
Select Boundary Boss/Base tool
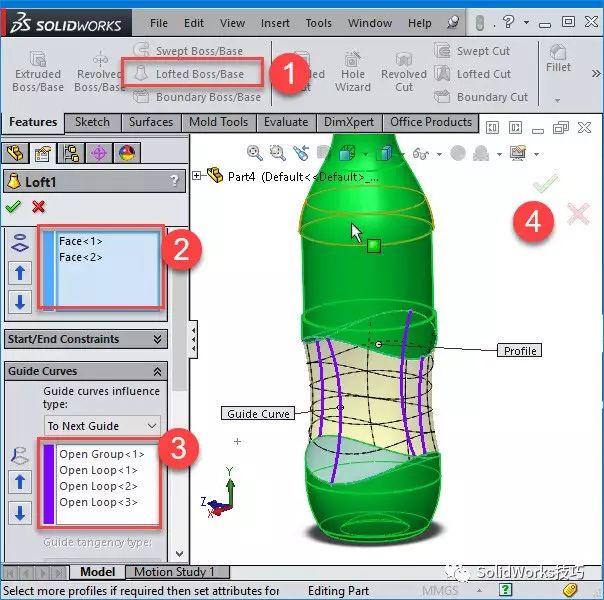(197, 97)
